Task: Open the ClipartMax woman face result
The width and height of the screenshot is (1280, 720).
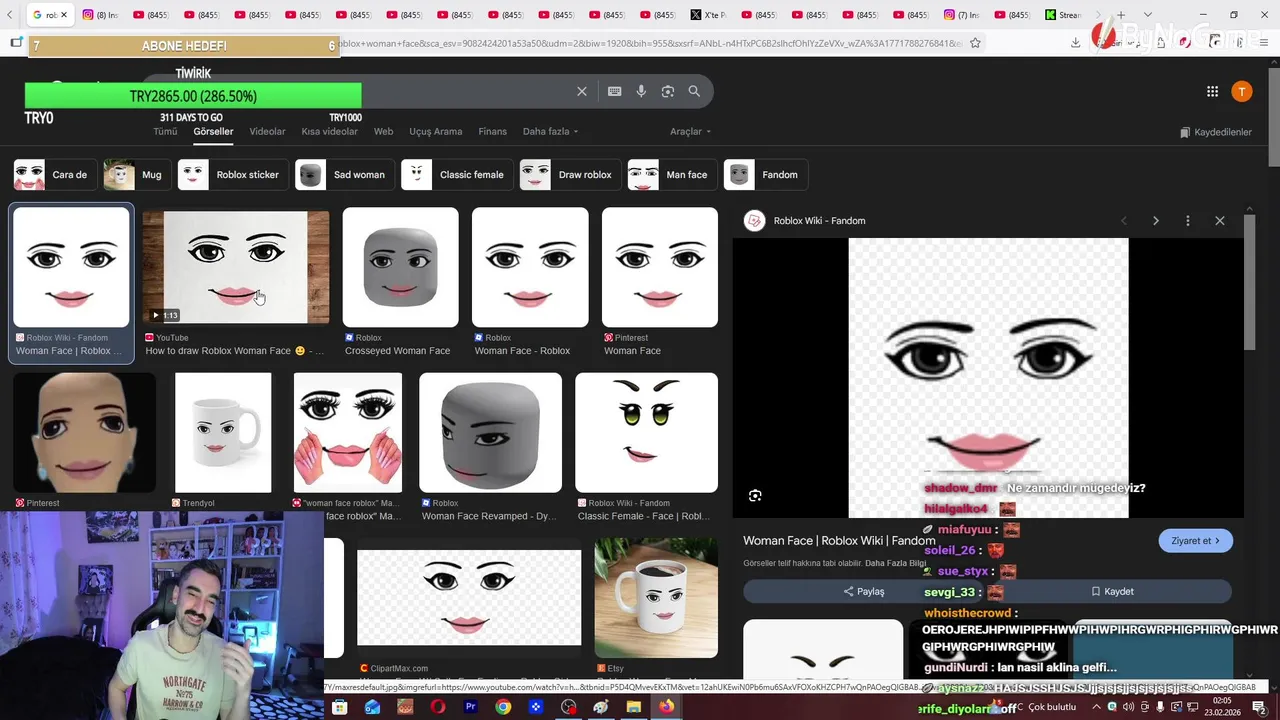Action: (x=469, y=597)
